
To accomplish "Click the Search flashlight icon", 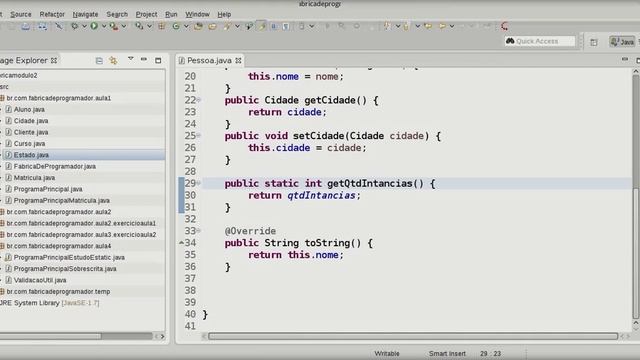I will click(x=227, y=26).
